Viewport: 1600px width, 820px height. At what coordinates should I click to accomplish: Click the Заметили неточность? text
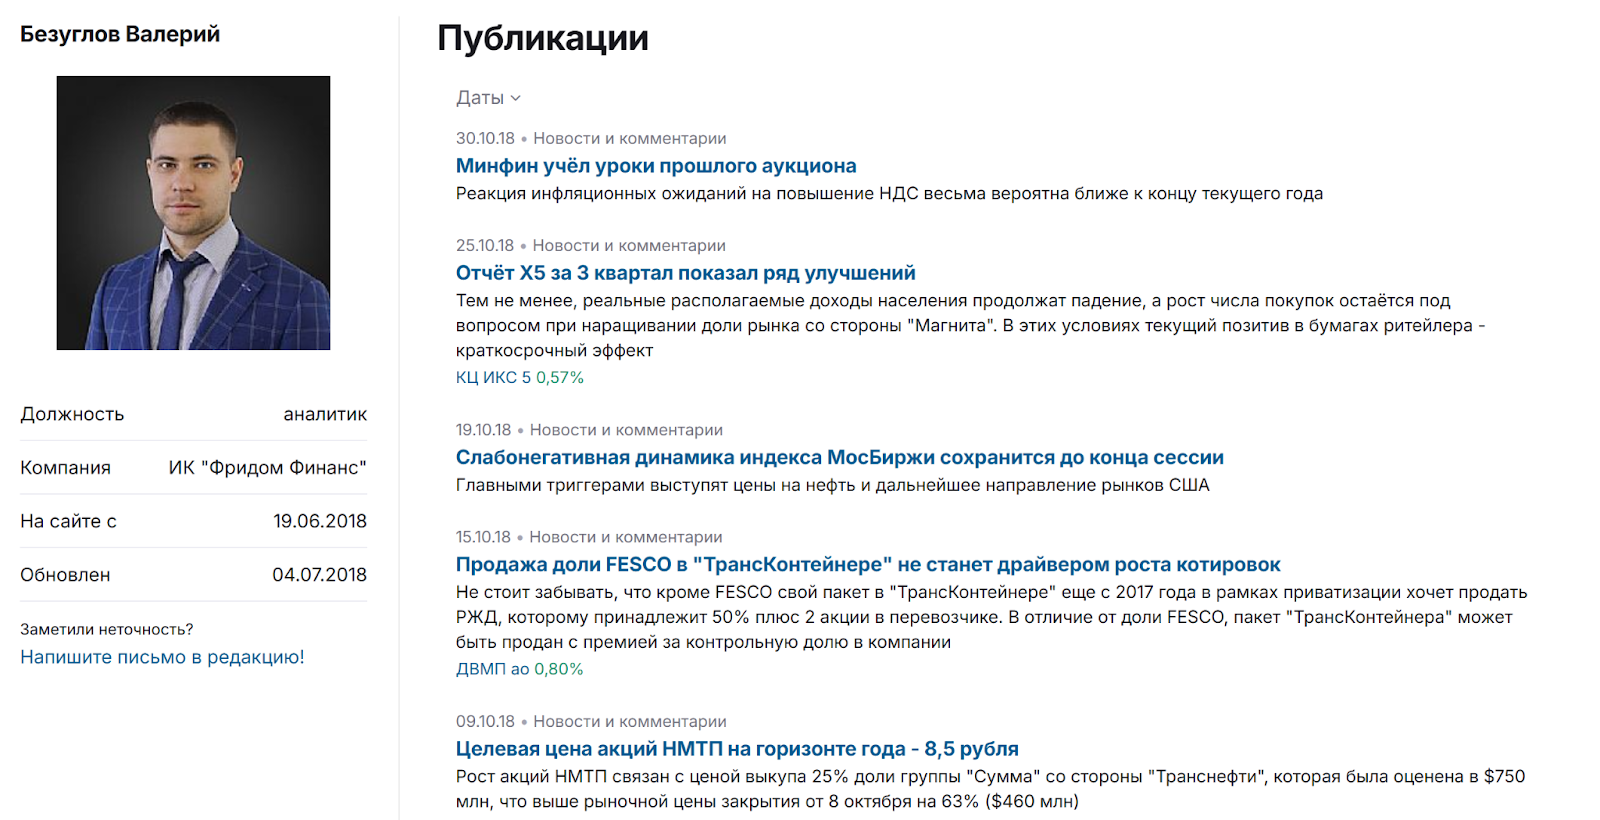[107, 630]
